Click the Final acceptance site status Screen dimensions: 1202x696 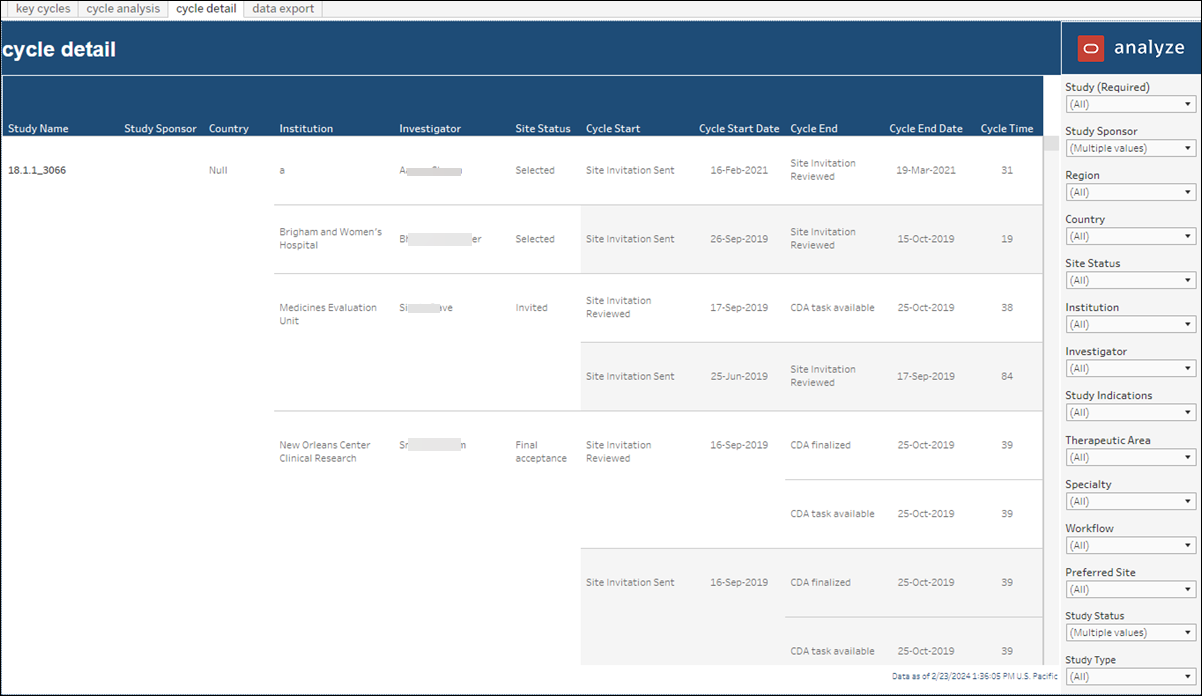click(x=541, y=452)
